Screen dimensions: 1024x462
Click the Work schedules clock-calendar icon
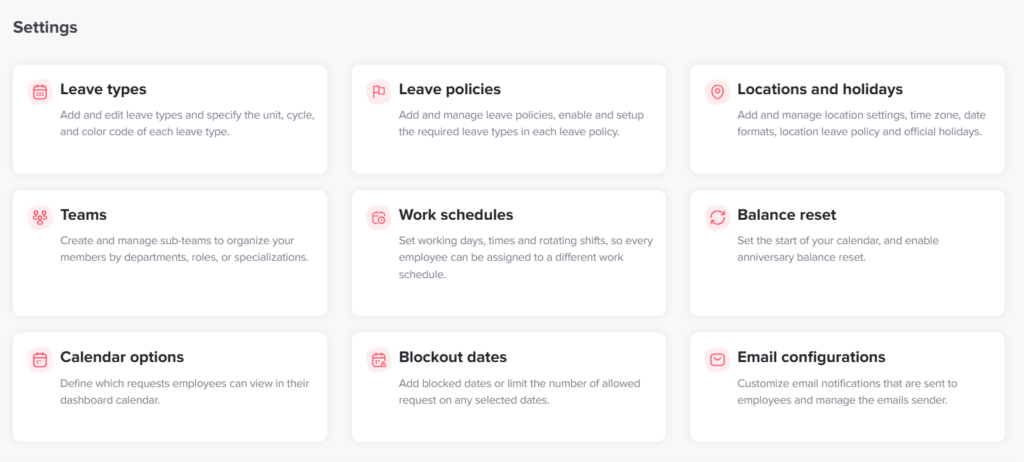click(x=379, y=217)
